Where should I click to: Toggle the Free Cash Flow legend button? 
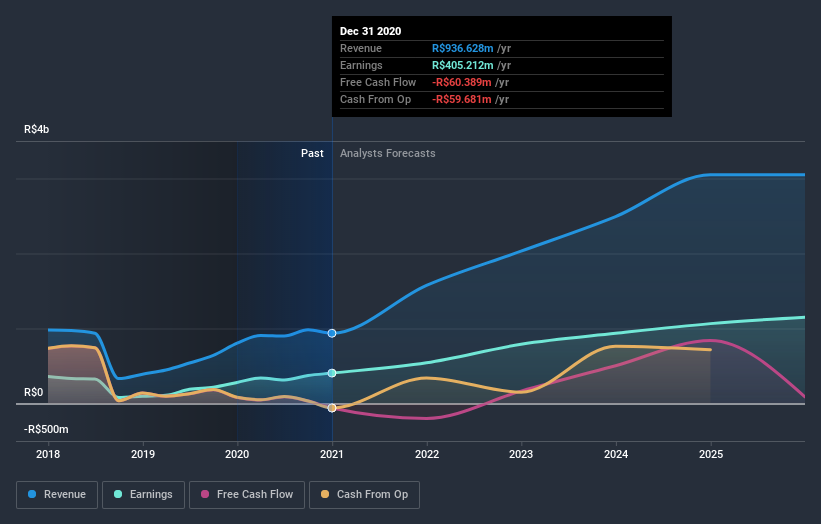pyautogui.click(x=247, y=495)
